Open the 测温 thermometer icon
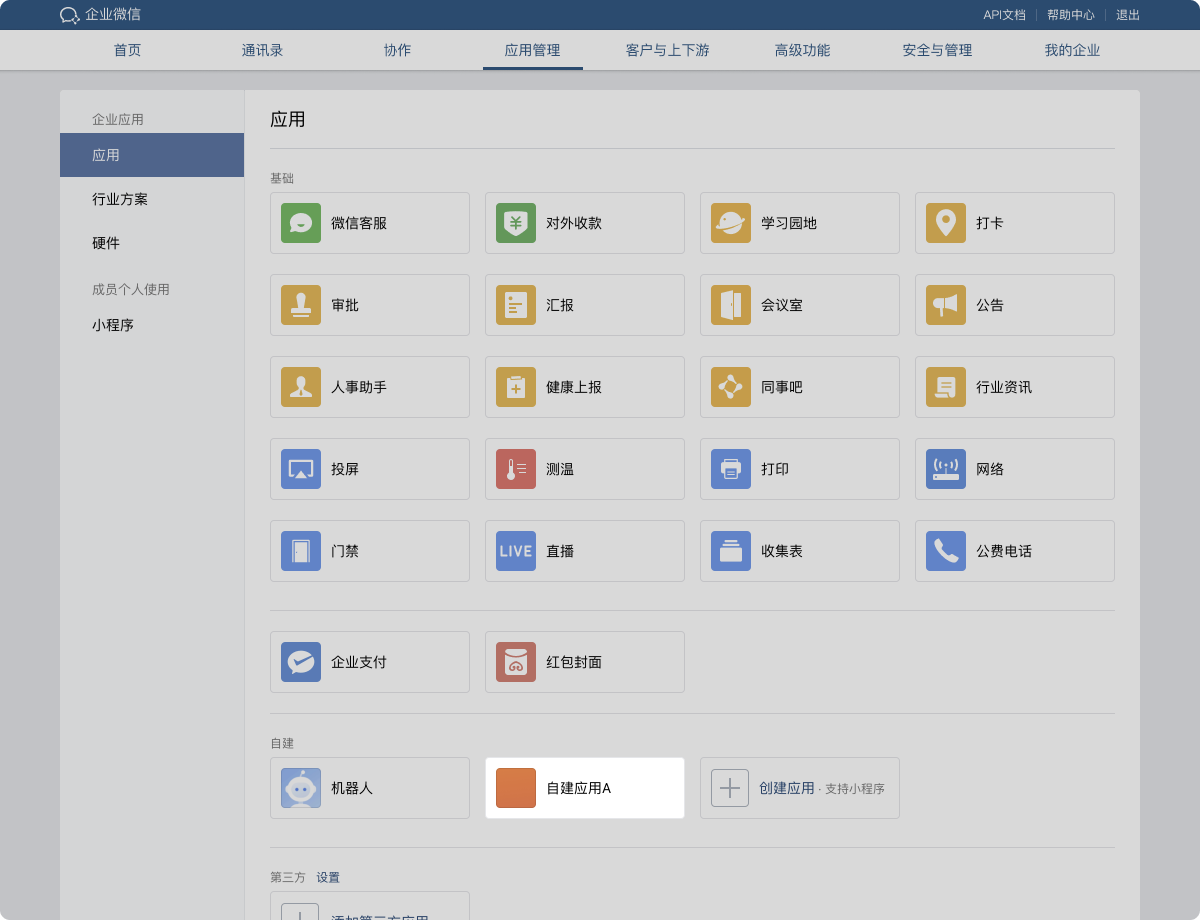 [516, 469]
